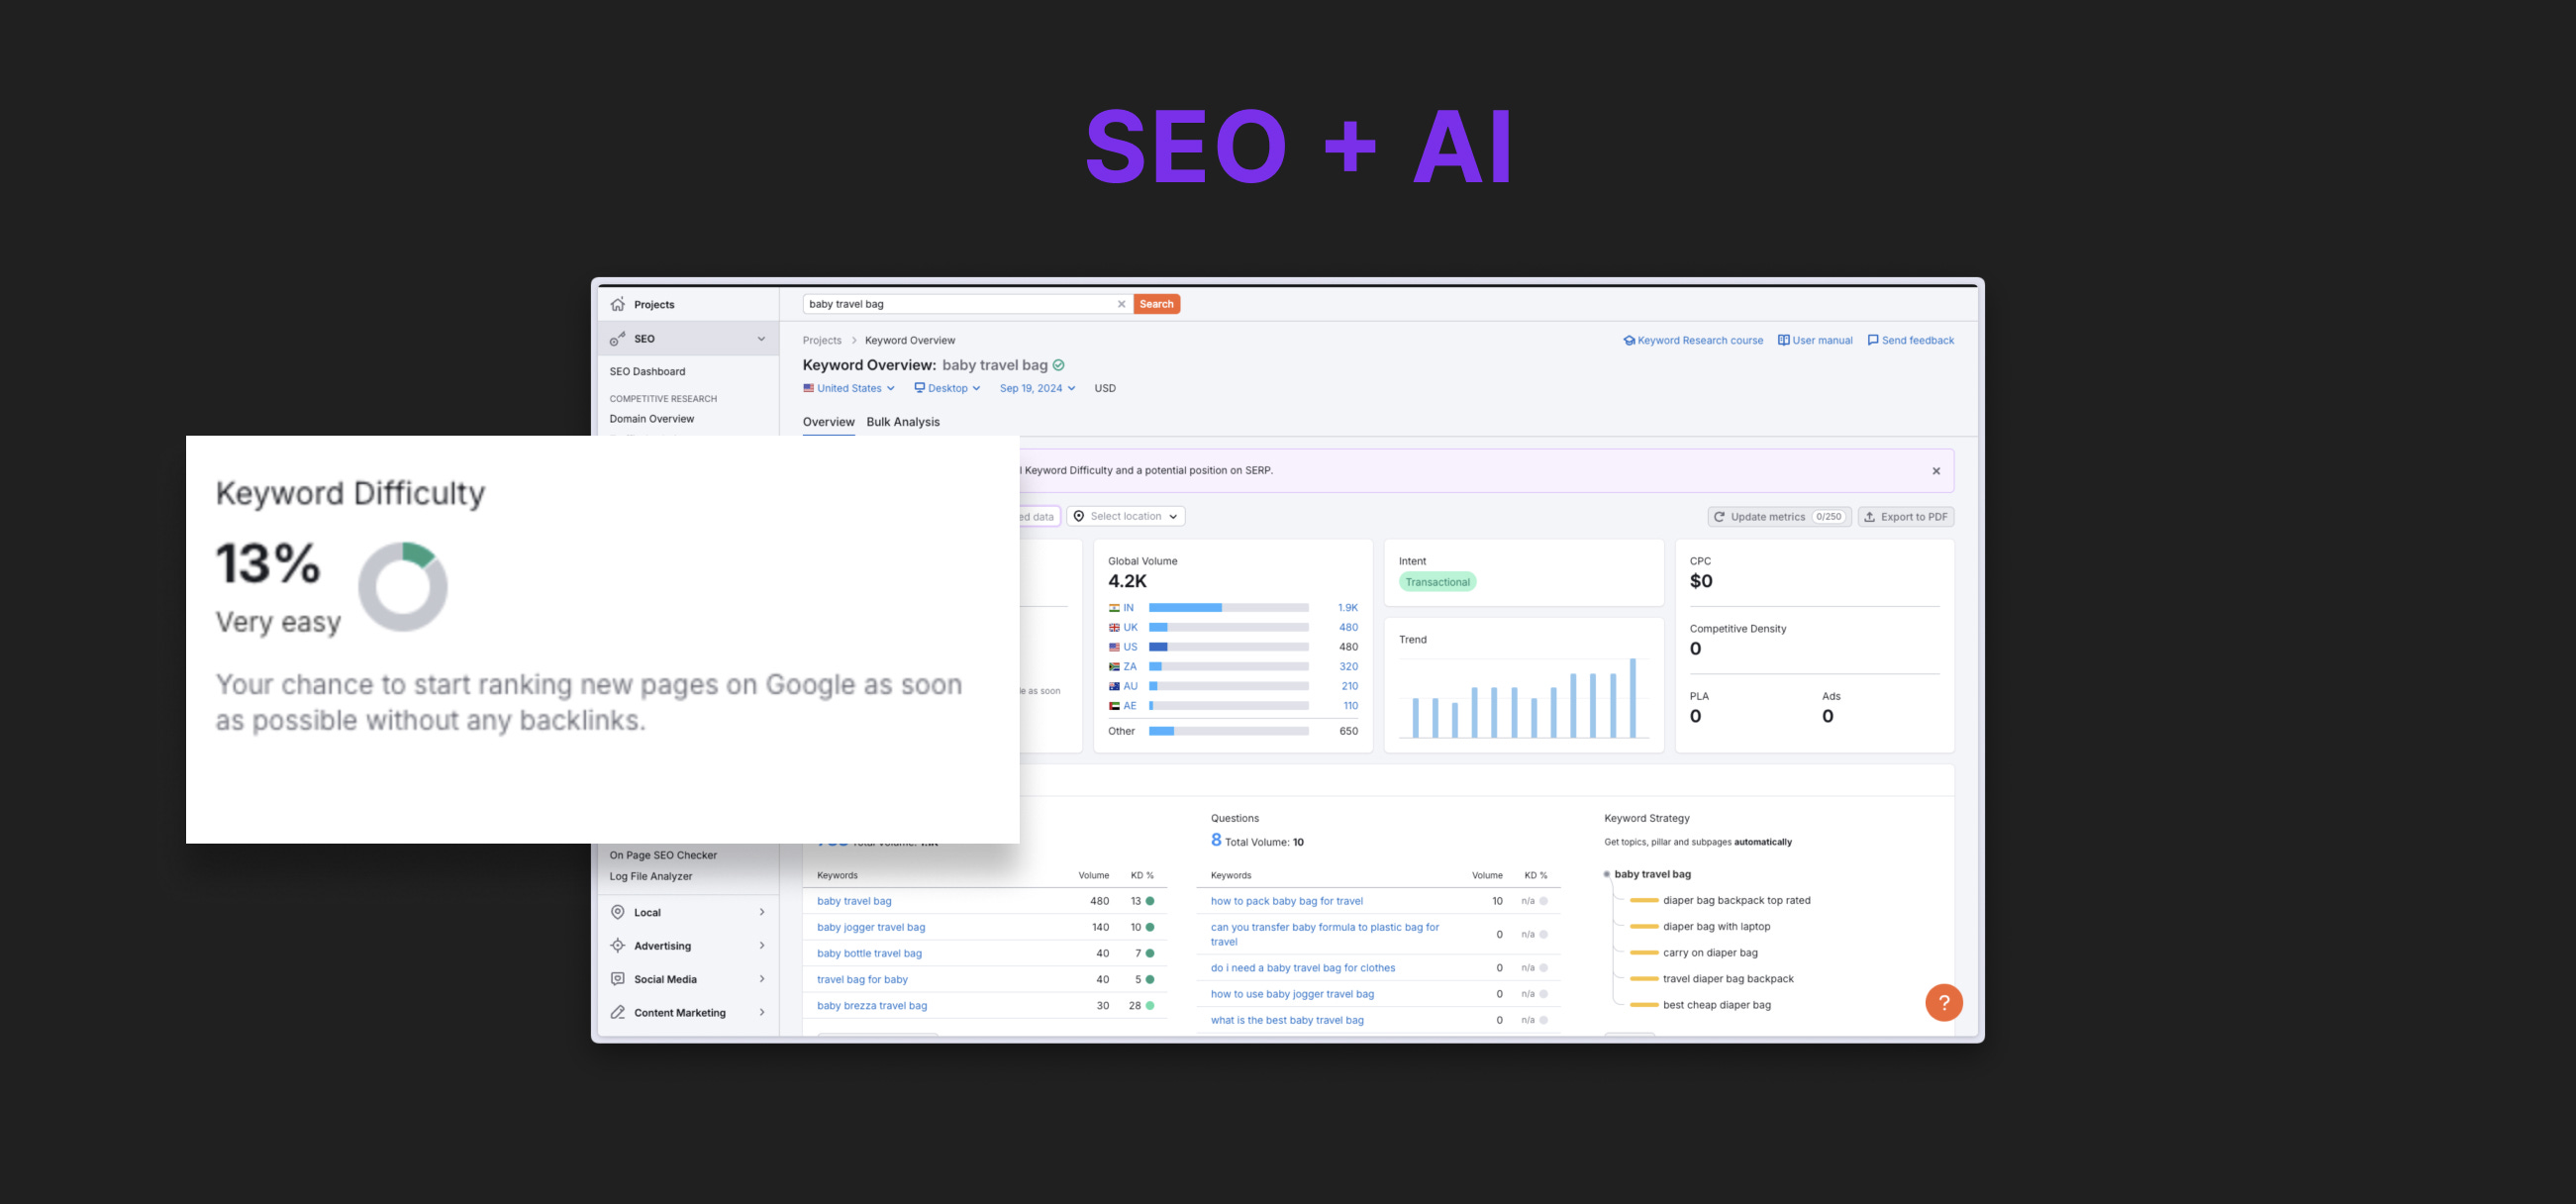Click Update metrics button
Image resolution: width=2576 pixels, height=1204 pixels.
(x=1779, y=517)
